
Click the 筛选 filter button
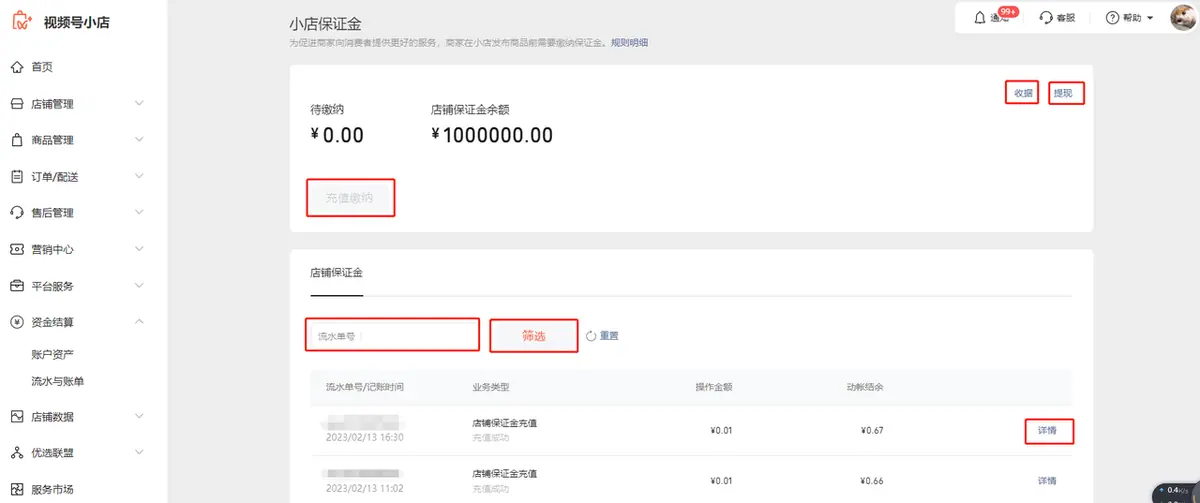click(534, 336)
